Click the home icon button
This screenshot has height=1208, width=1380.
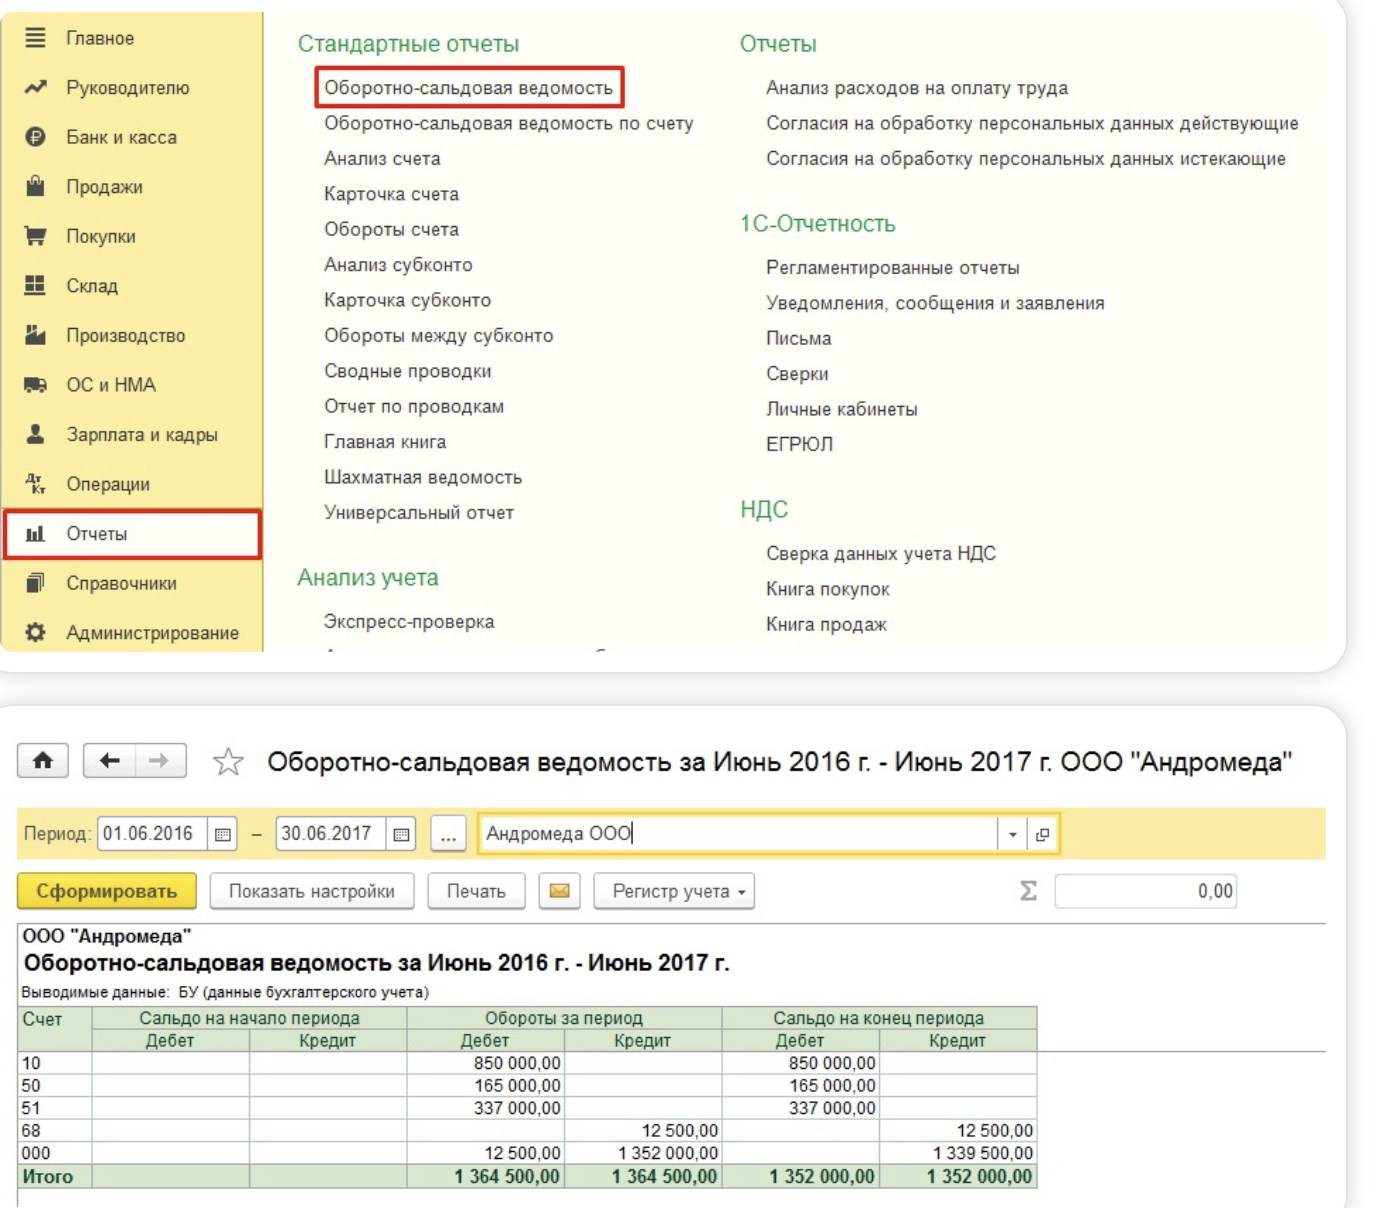tap(43, 761)
